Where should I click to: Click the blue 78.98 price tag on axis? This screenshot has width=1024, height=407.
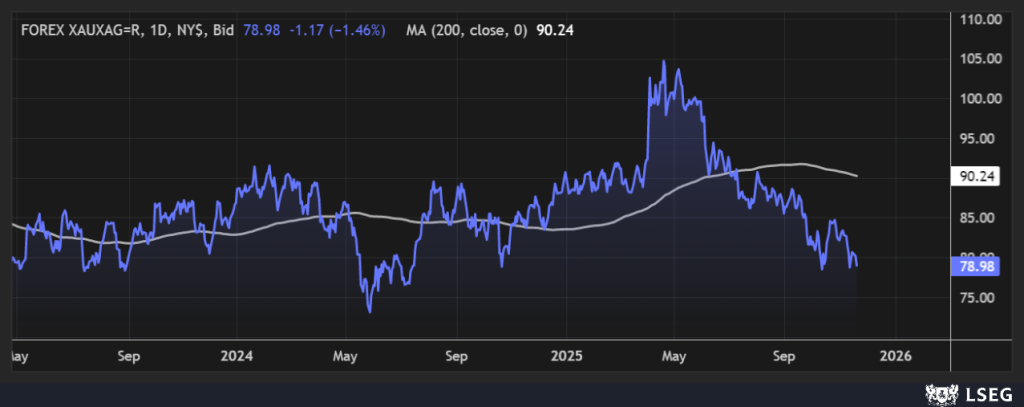pos(975,267)
